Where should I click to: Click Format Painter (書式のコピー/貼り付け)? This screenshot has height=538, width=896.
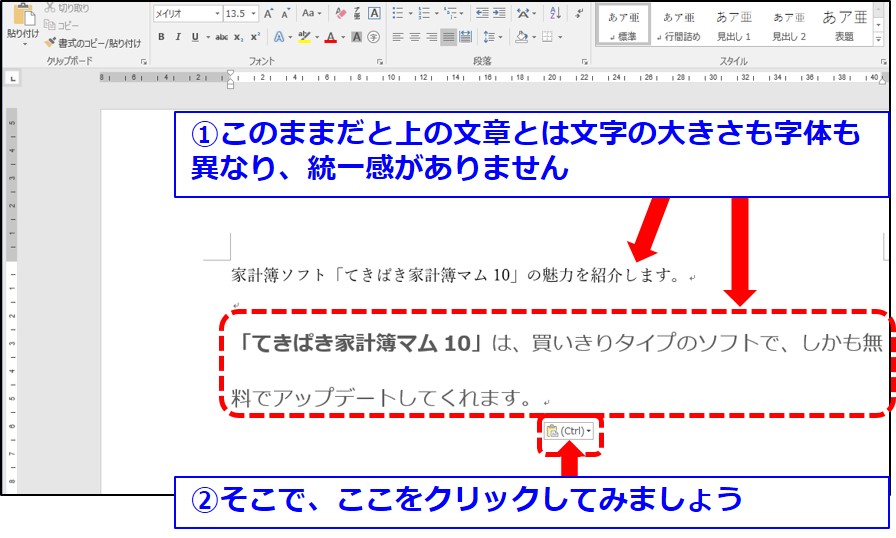(93, 43)
